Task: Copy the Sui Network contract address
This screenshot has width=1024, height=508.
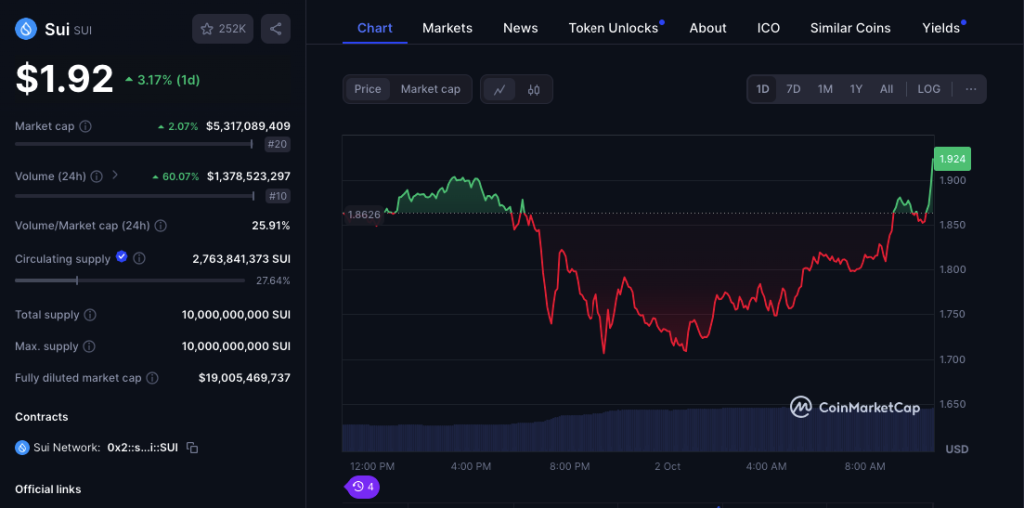Action: point(193,448)
